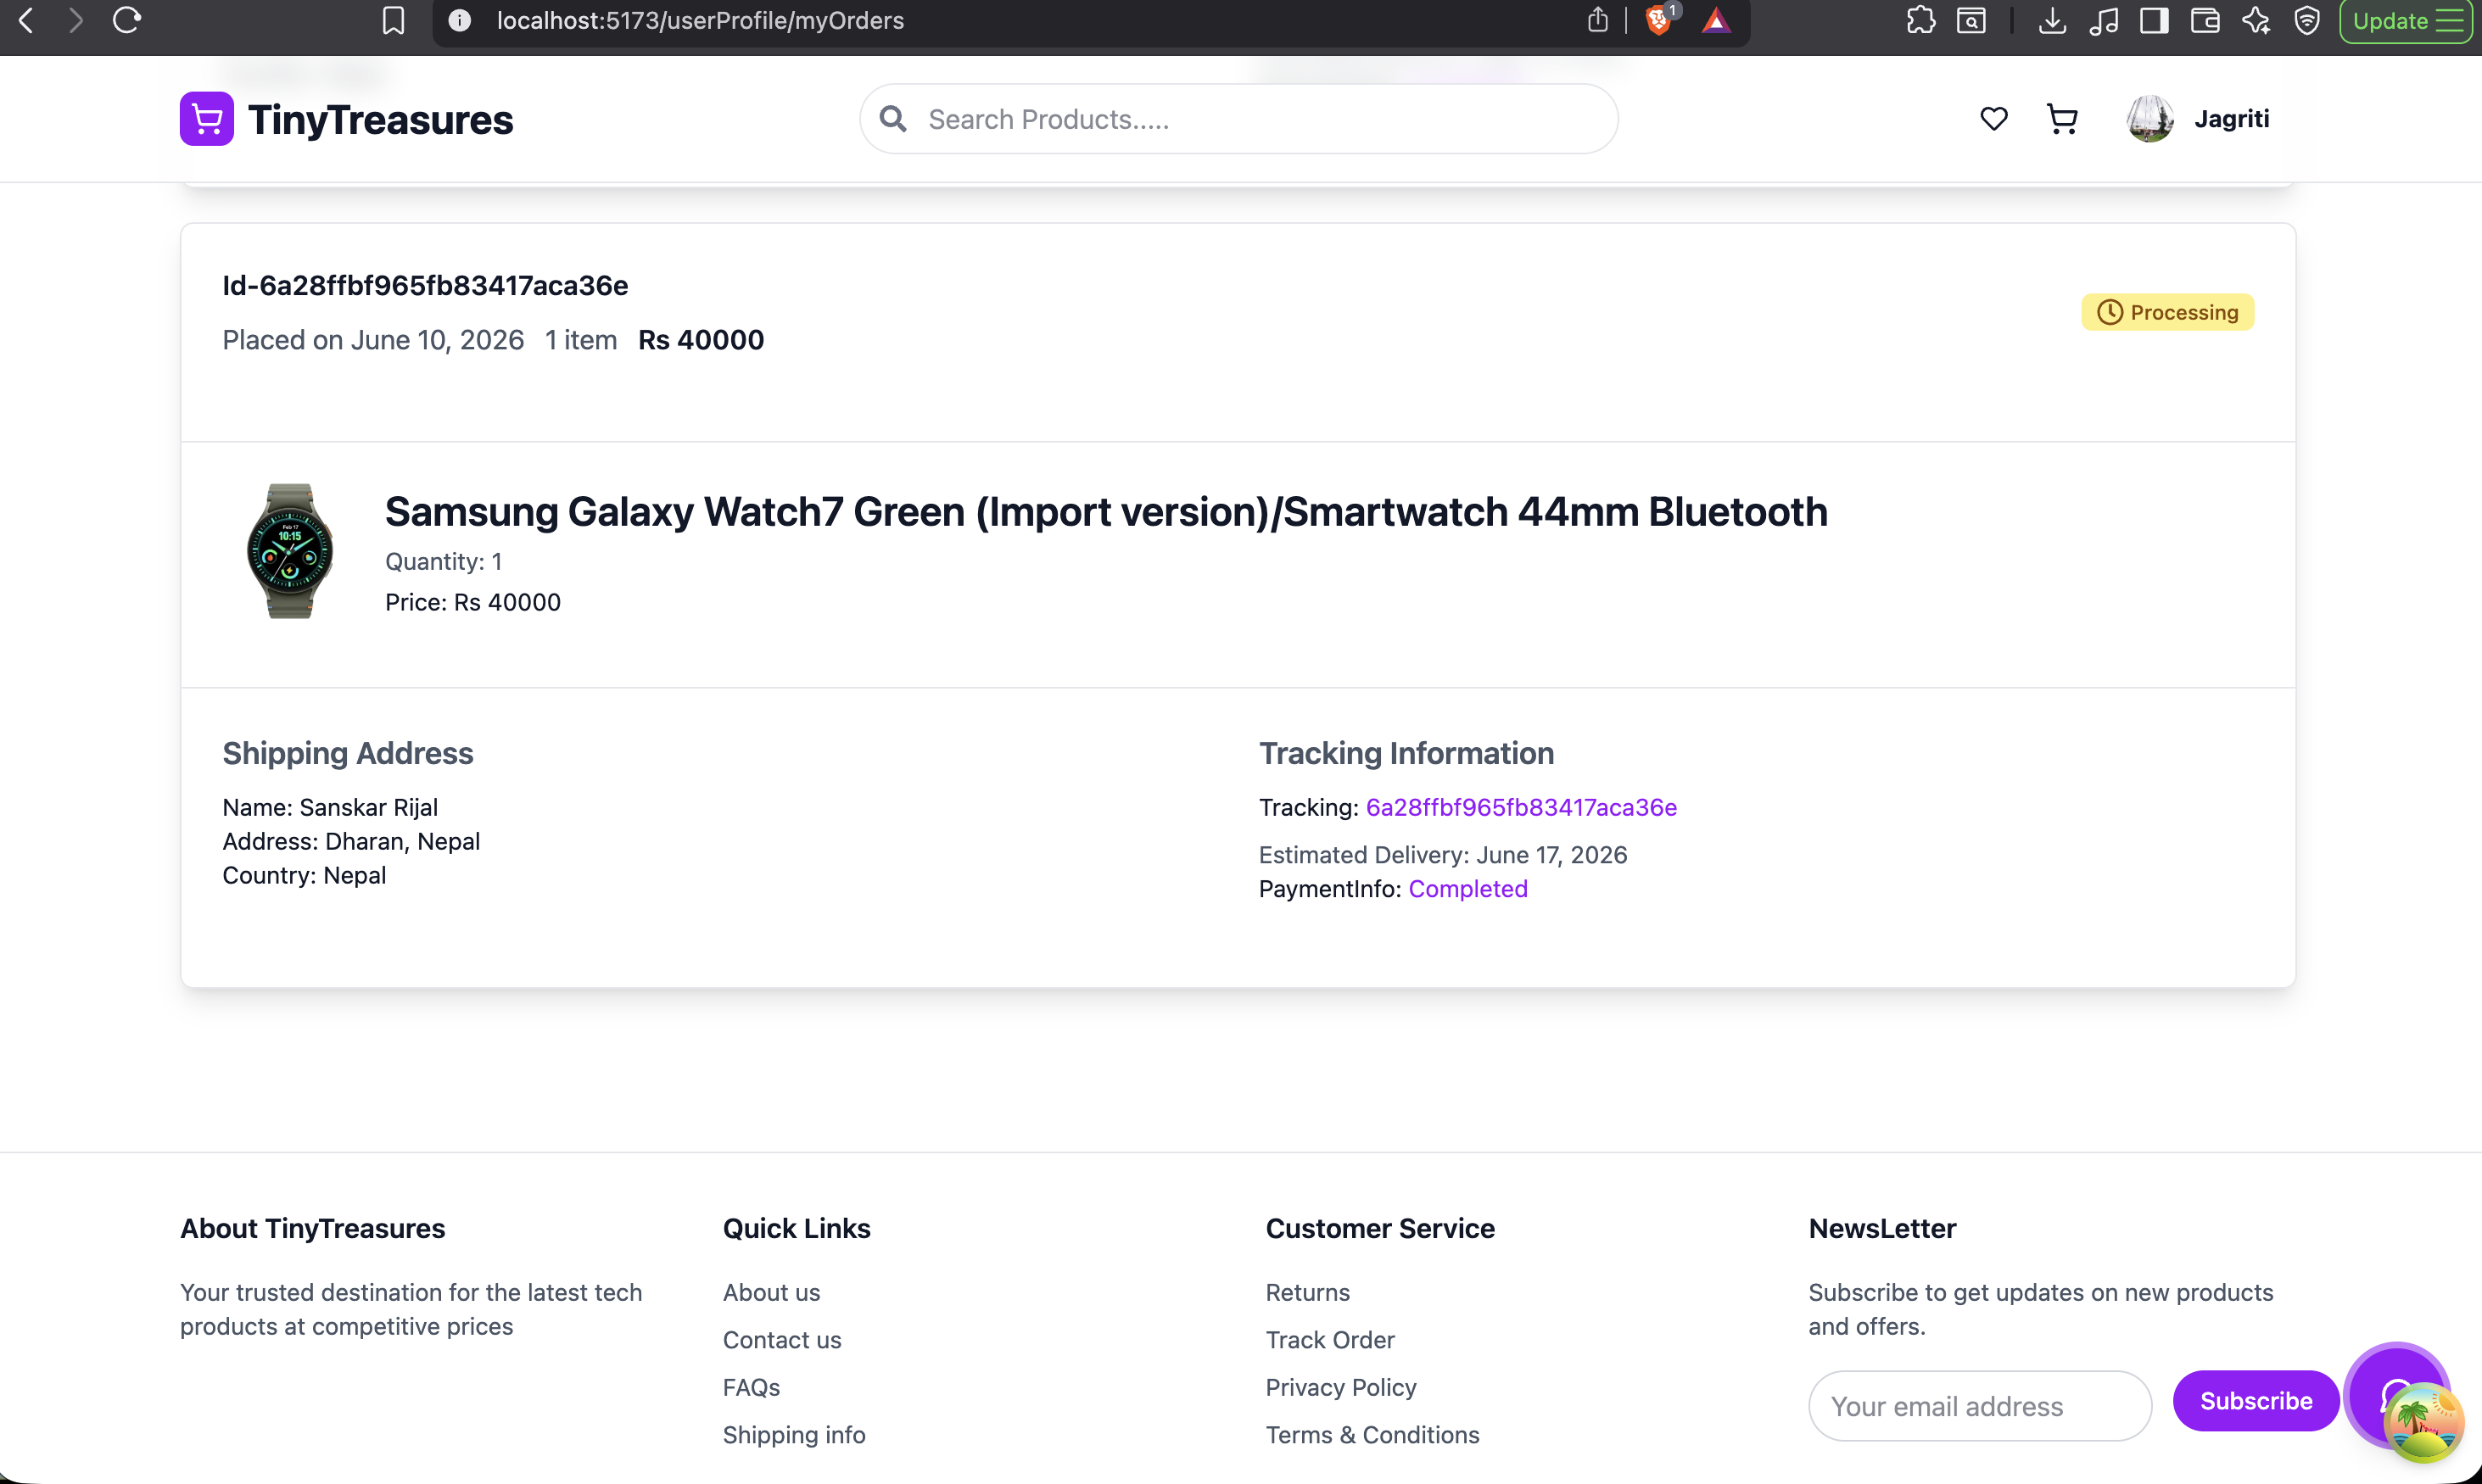Open the Terms & Conditions footer link
The width and height of the screenshot is (2482, 1484).
click(x=1373, y=1435)
